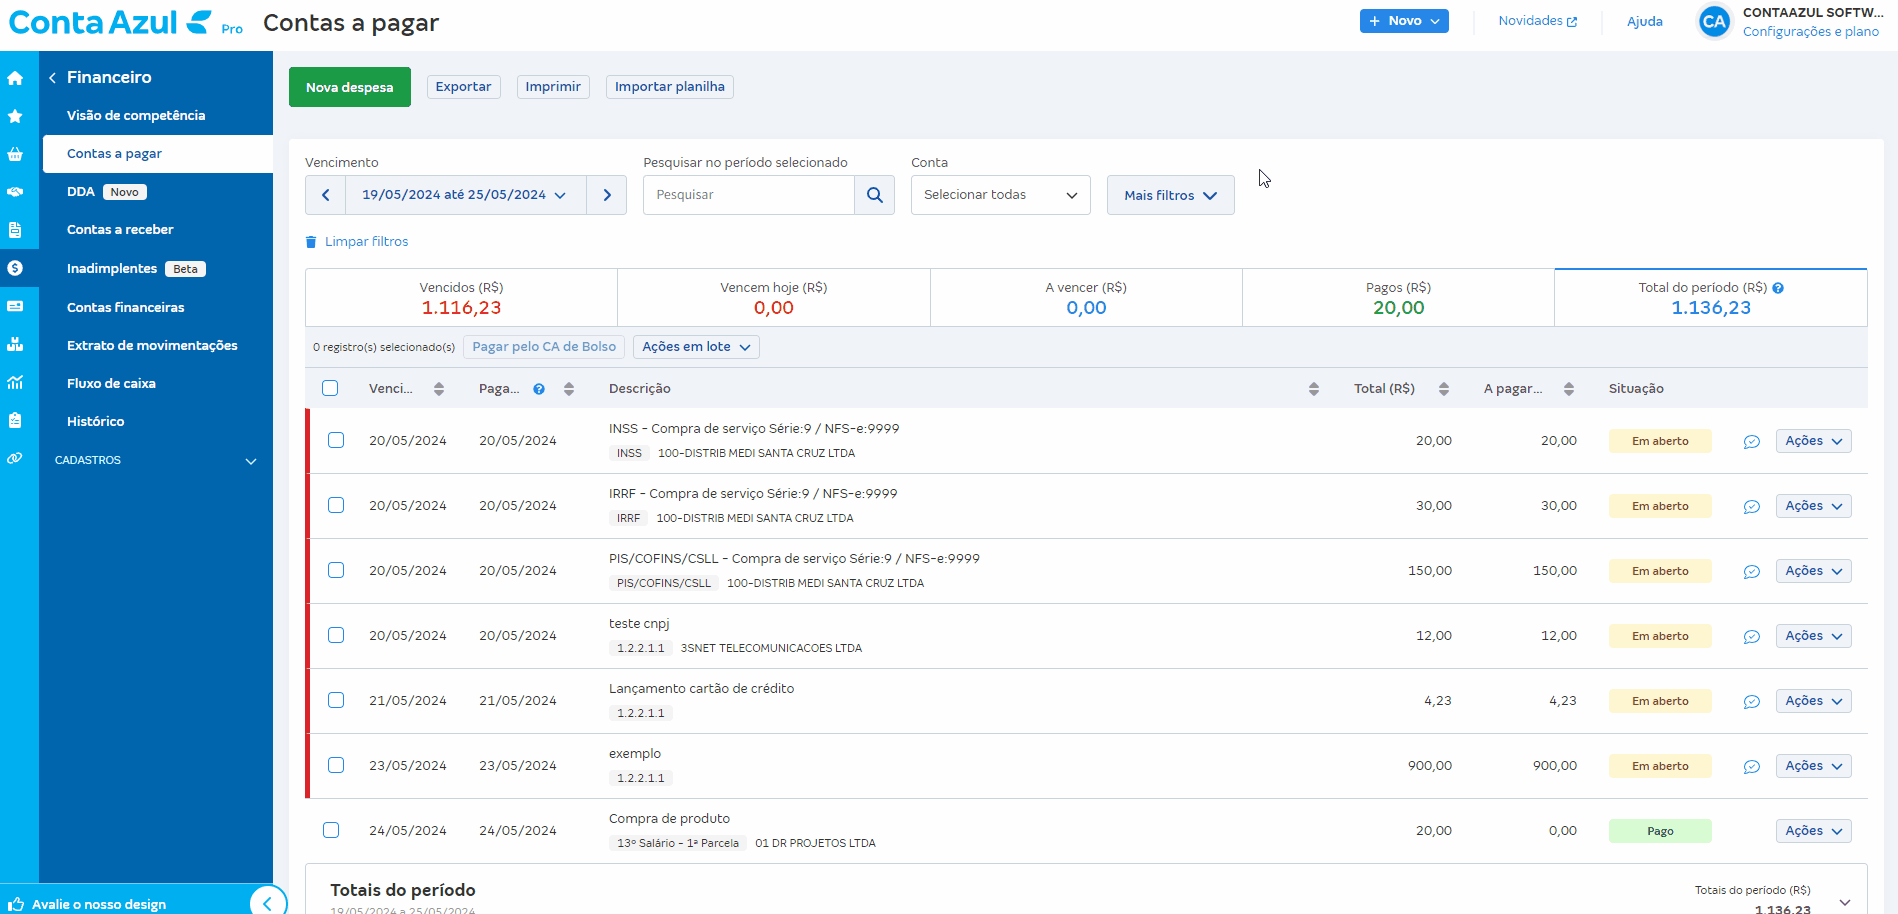Select the dollar-sign Financeiro sidebar icon
The image size is (1898, 914).
coord(15,268)
